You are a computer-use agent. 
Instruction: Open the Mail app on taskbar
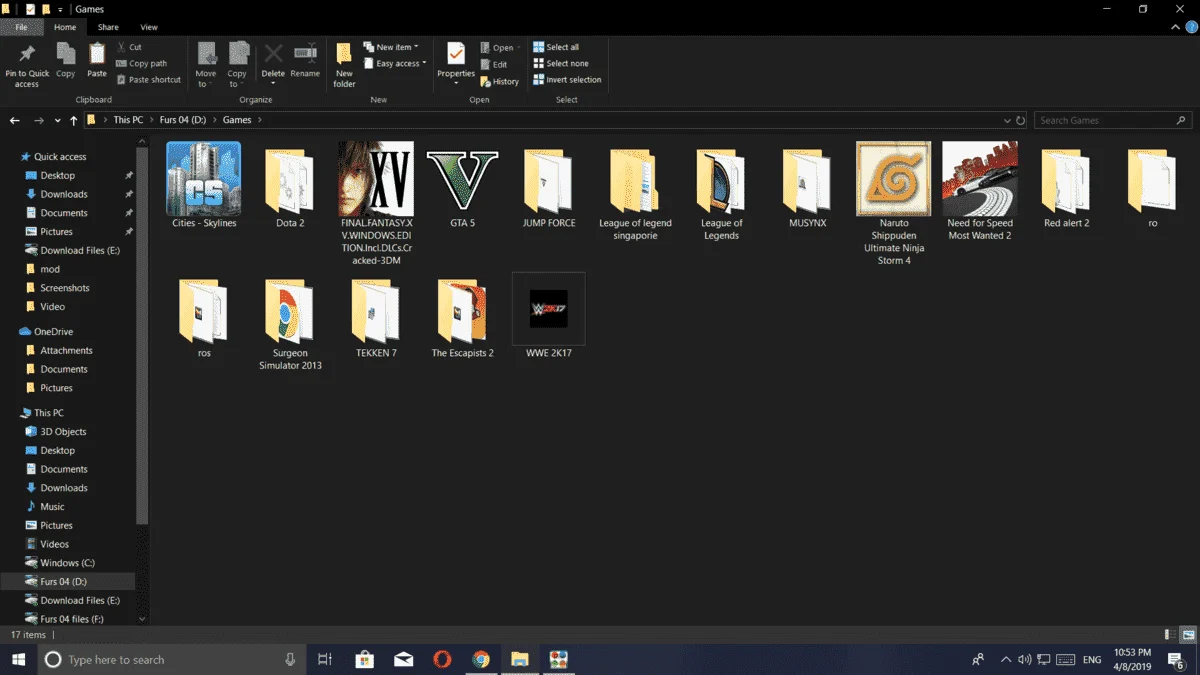[403, 659]
